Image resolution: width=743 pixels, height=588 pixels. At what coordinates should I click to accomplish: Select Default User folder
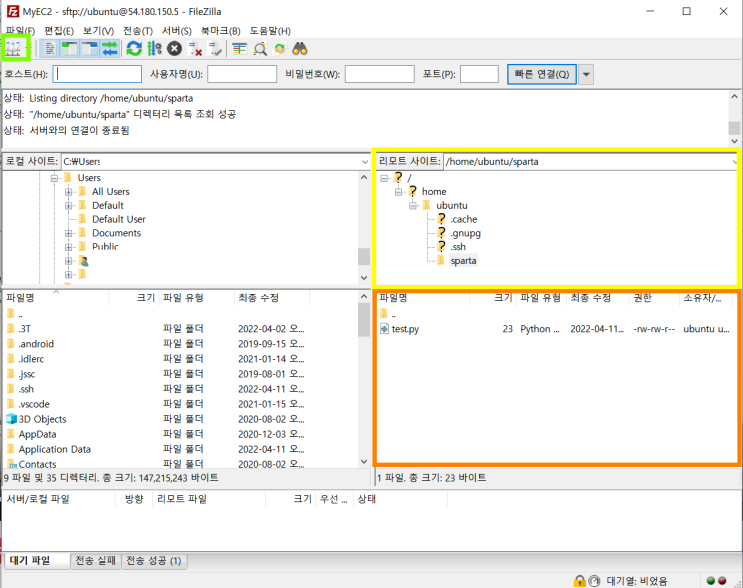[x=118, y=219]
